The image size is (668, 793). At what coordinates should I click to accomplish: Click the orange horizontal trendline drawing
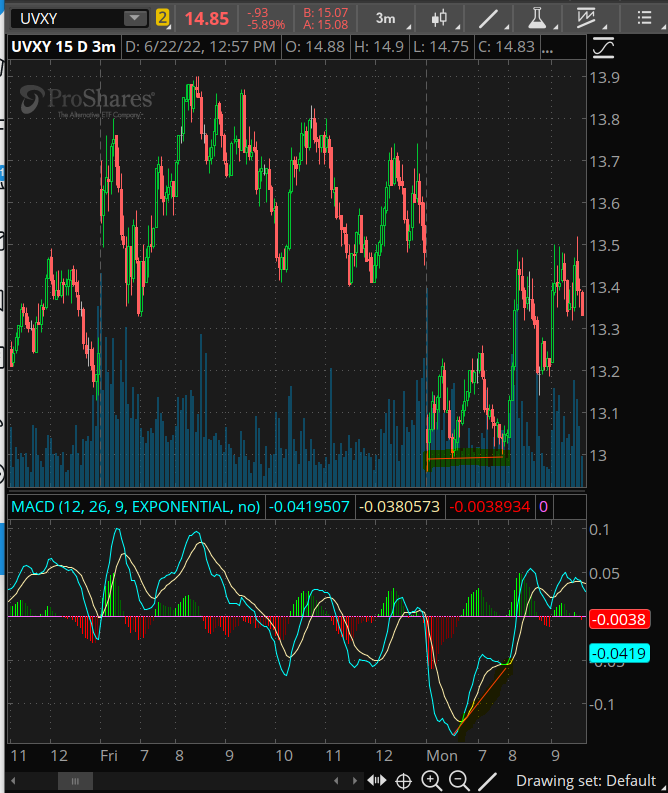tap(465, 458)
